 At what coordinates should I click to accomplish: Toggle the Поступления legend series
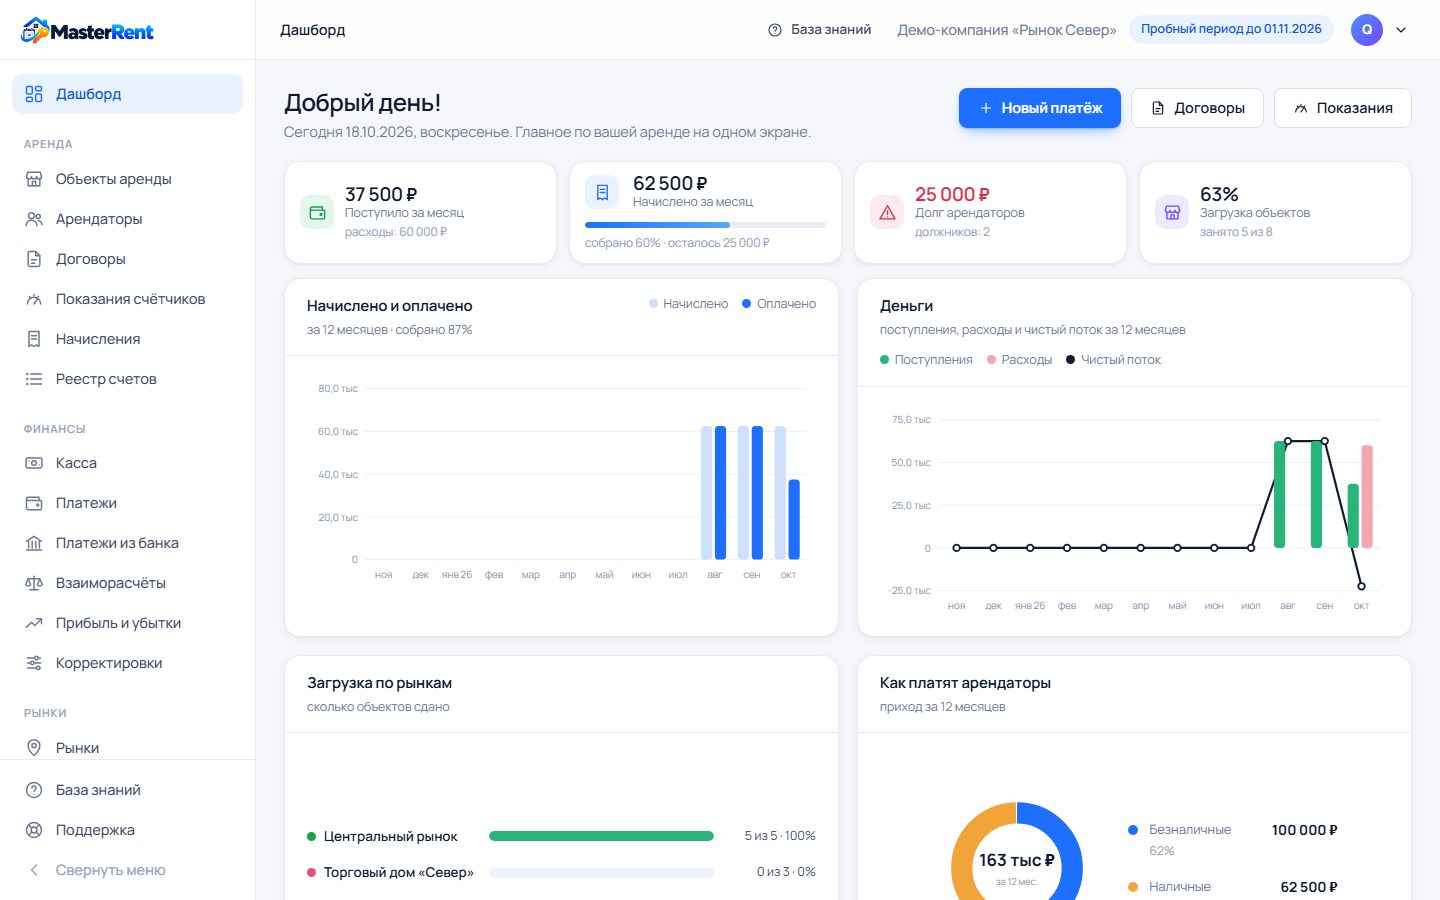[x=926, y=360]
